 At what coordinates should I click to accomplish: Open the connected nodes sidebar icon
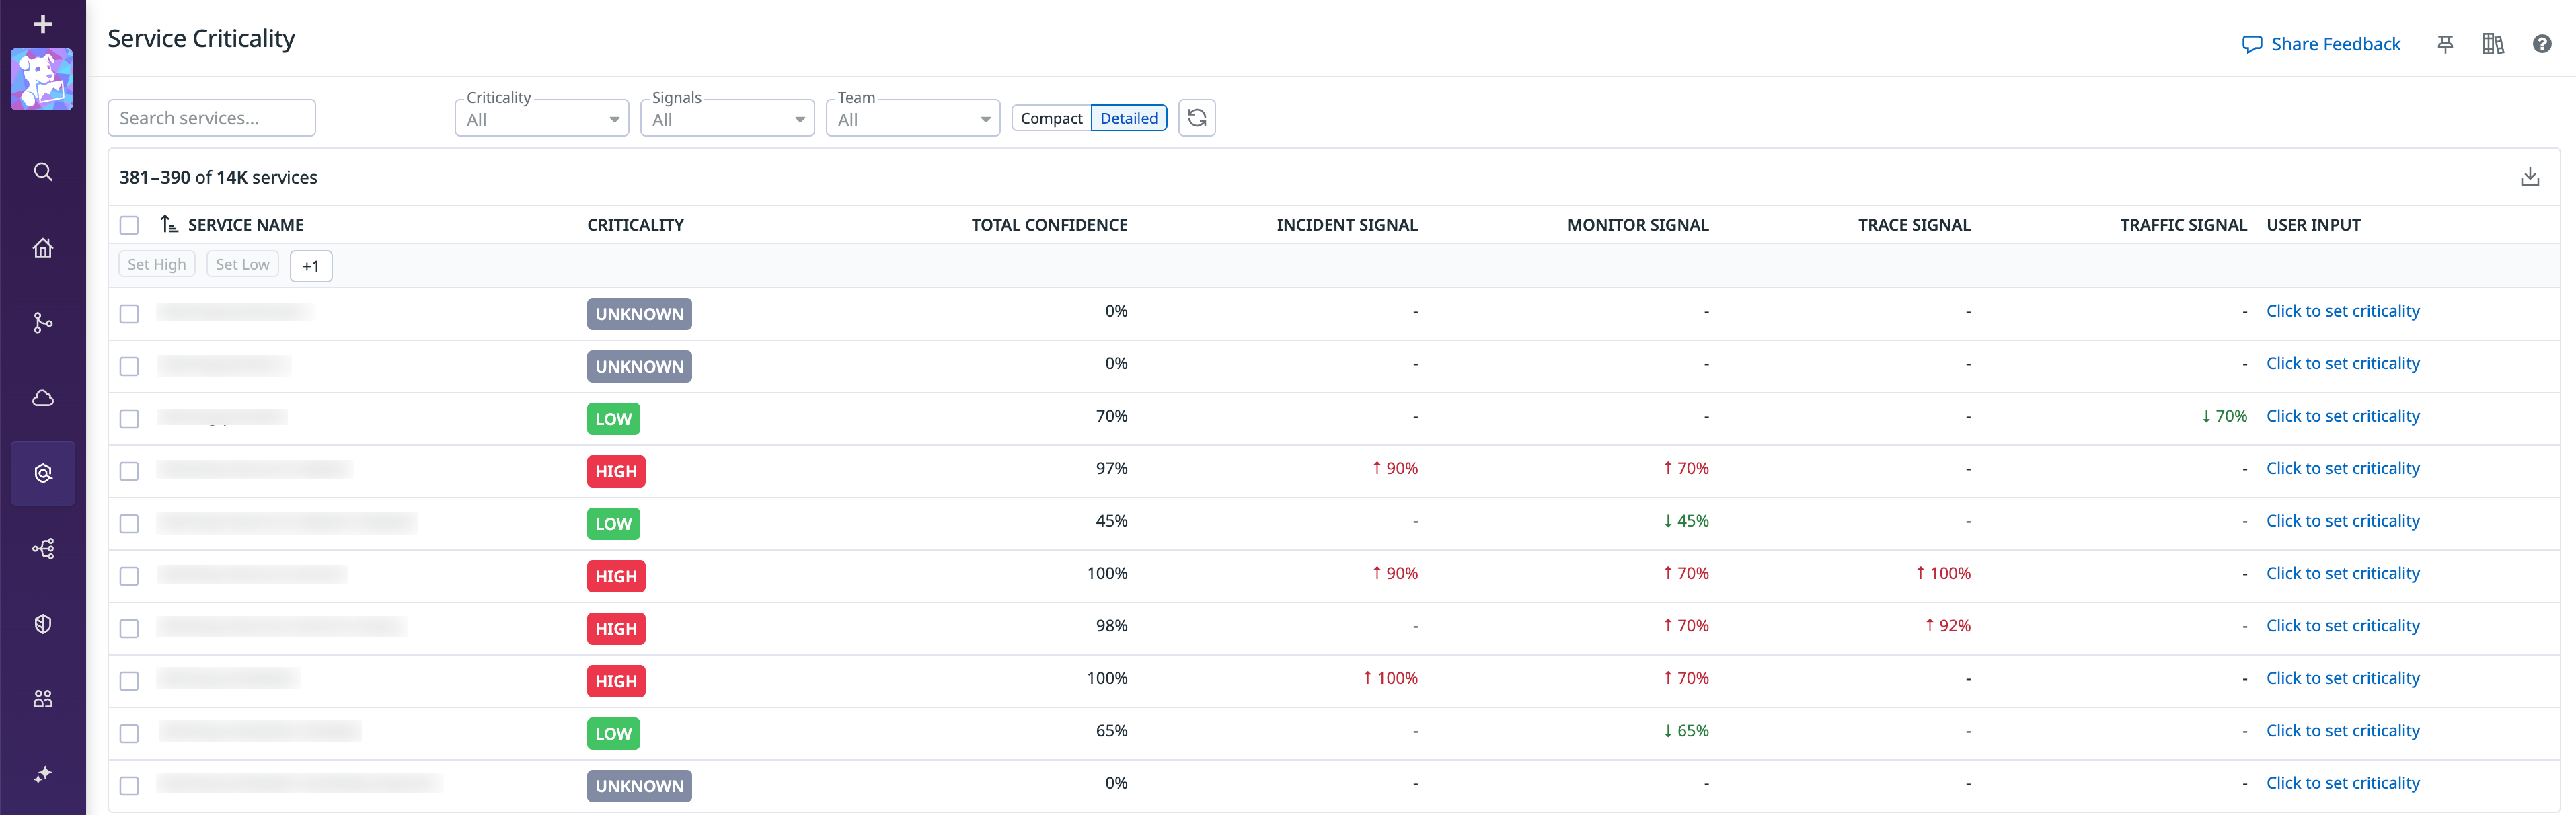[x=42, y=549]
